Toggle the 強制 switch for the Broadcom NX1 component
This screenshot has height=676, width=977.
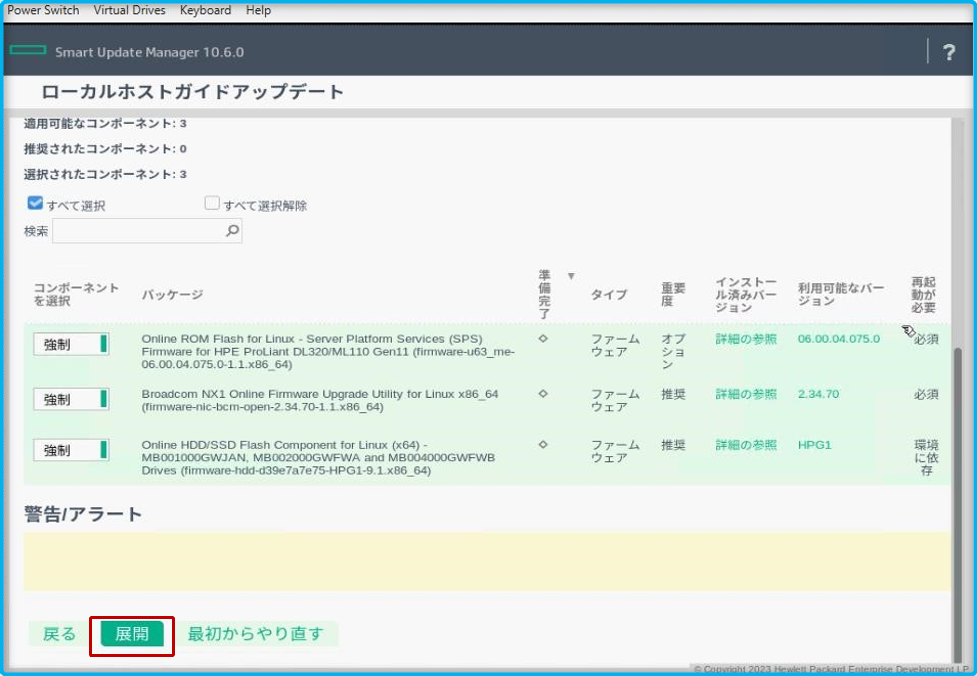[70, 398]
